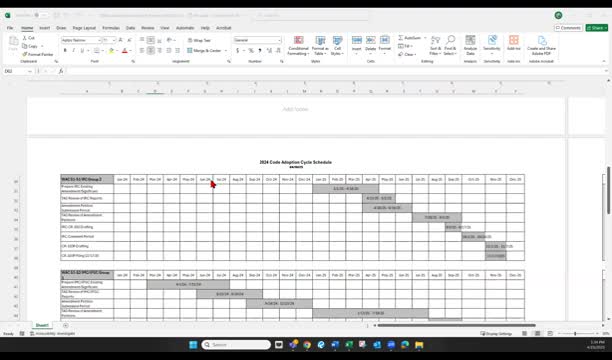612x360 pixels.
Task: Apply the yellow fill color
Action: [111, 51]
